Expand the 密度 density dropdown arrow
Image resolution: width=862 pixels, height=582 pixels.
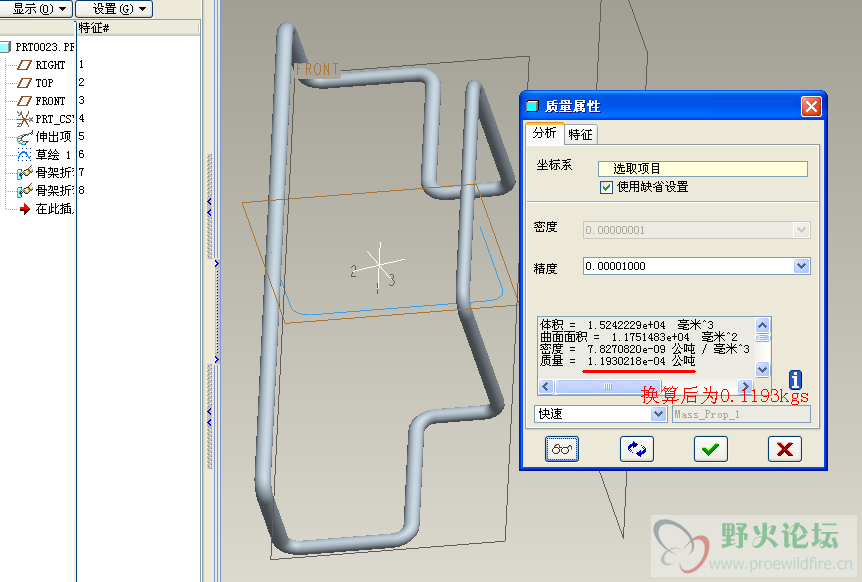tap(802, 230)
